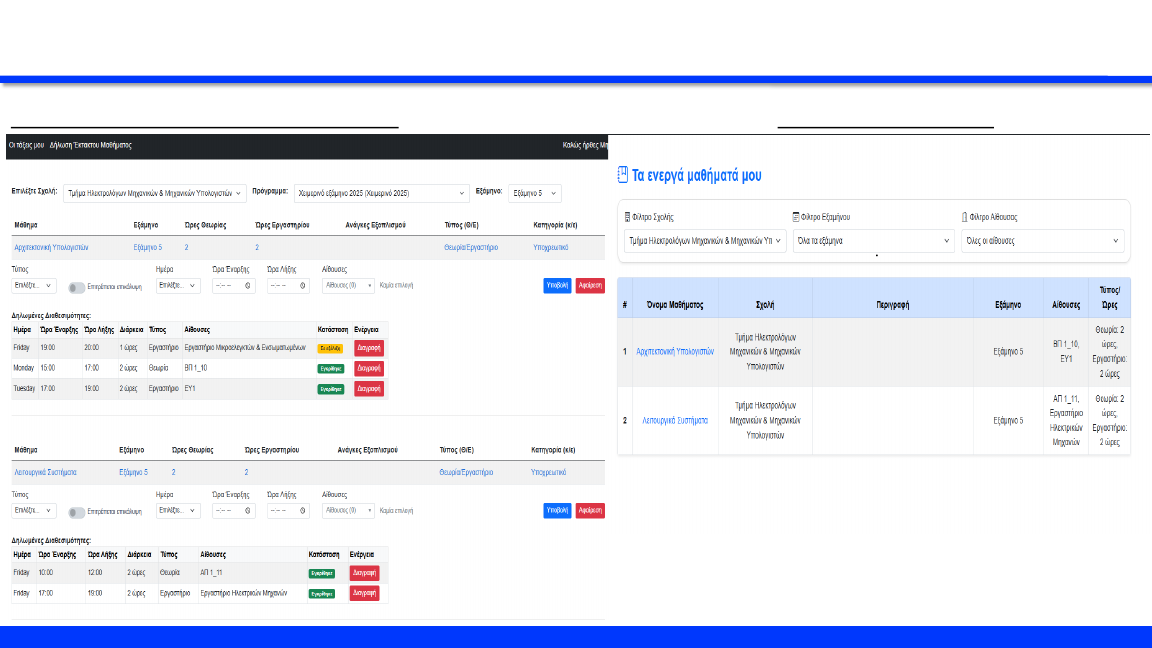The width and height of the screenshot is (1152, 648).
Task: Open the "Όλες οι αίθουσες" room filter dropdown
Action: (x=1041, y=241)
